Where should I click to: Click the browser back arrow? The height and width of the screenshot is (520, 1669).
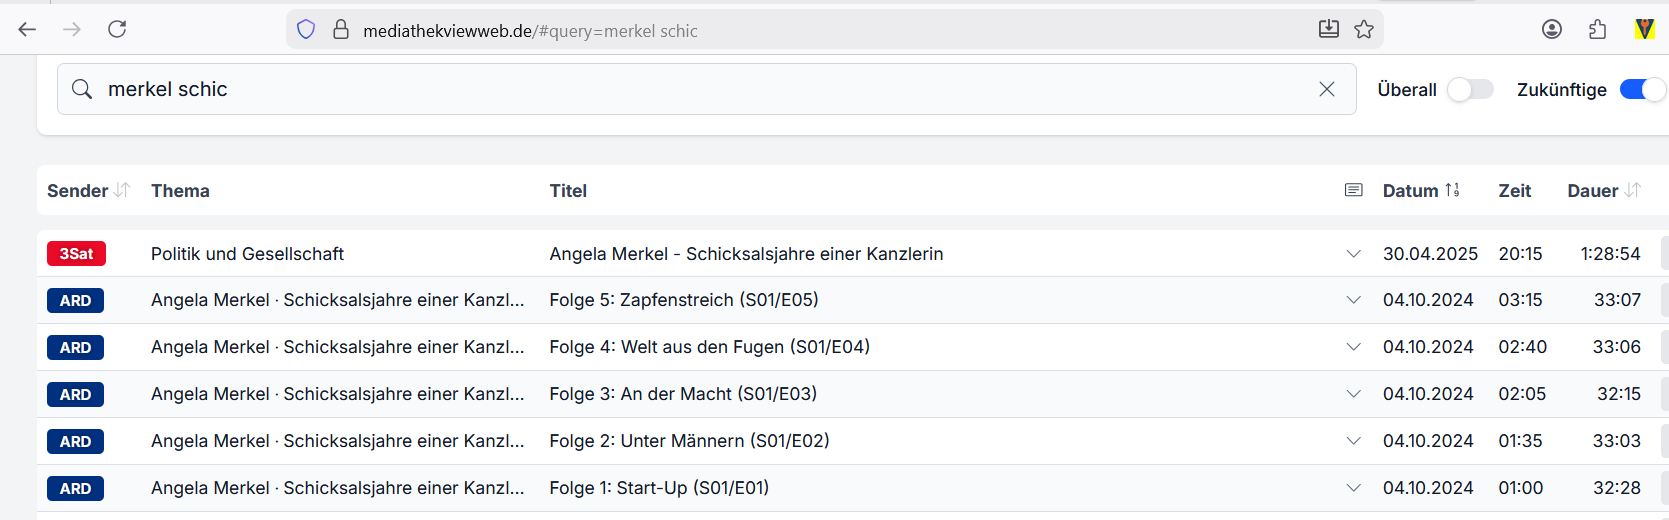(x=27, y=29)
